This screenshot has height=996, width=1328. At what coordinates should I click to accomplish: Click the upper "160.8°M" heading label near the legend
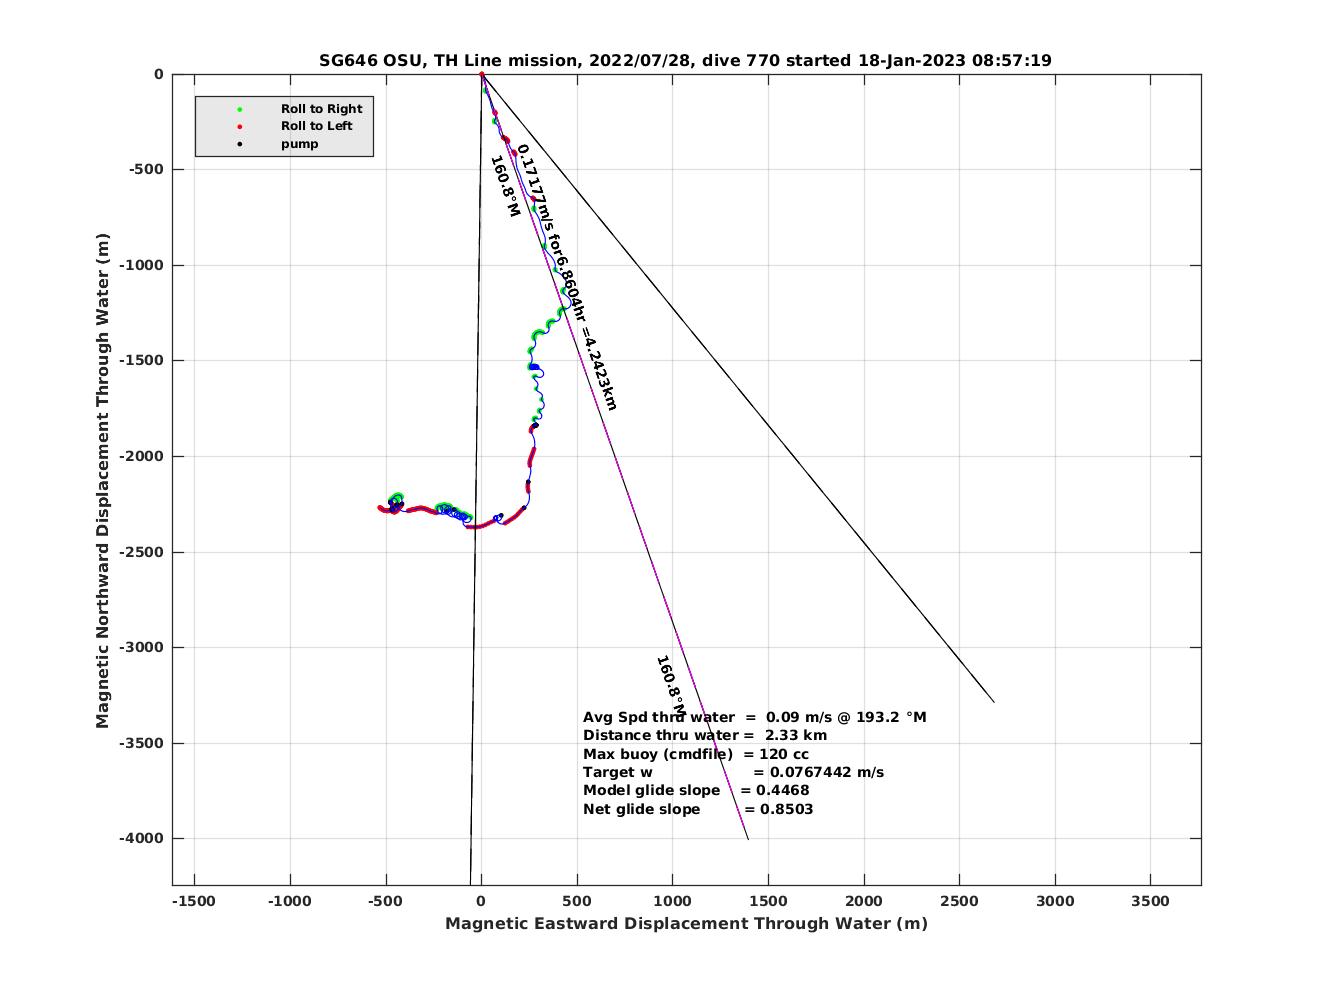click(505, 187)
